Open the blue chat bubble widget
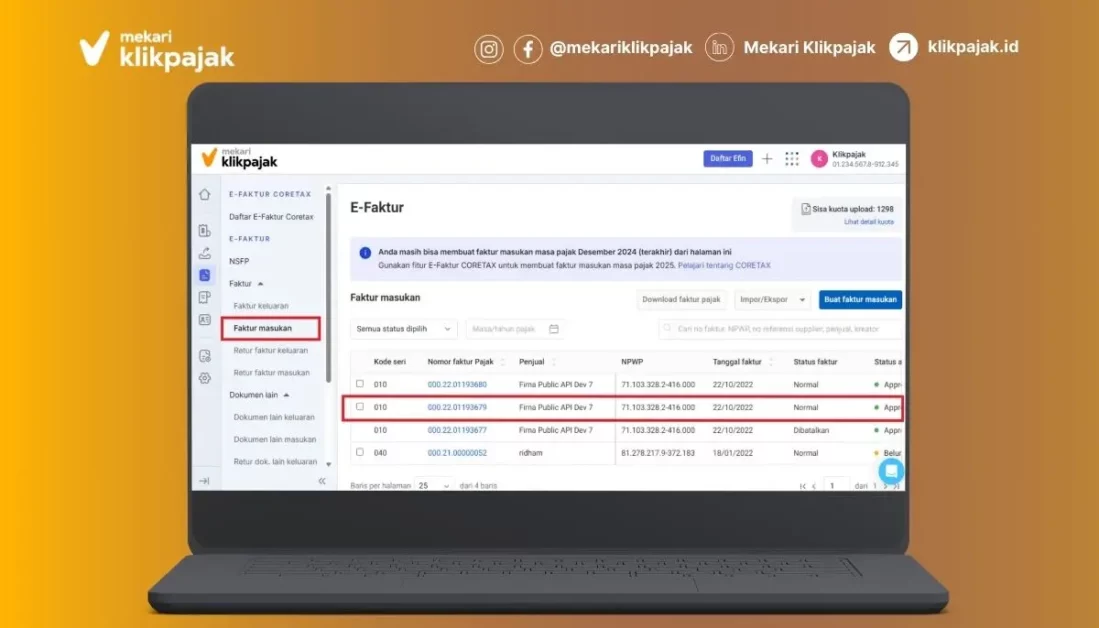1099x628 pixels. click(891, 471)
